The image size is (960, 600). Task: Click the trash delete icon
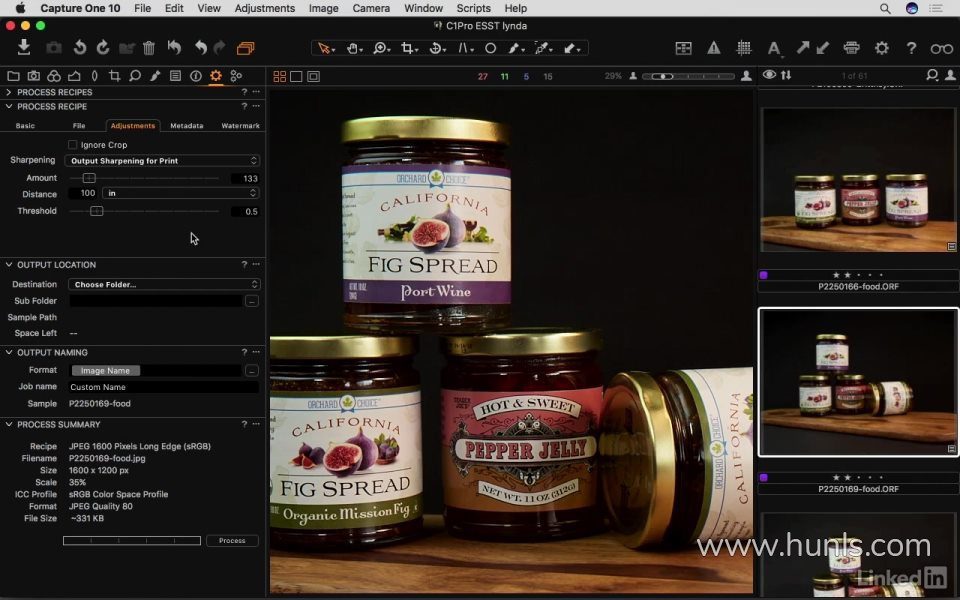pos(149,48)
